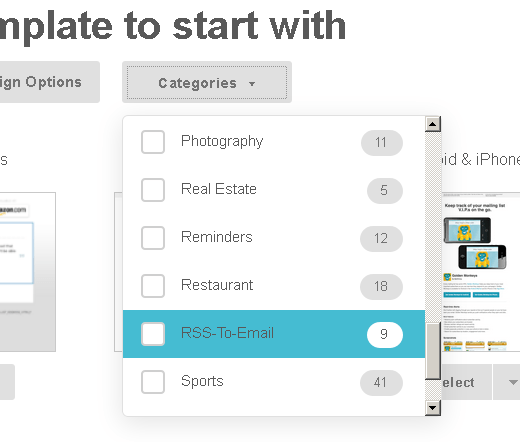
Task: Click the Restaurant count badge 18
Action: click(x=381, y=287)
